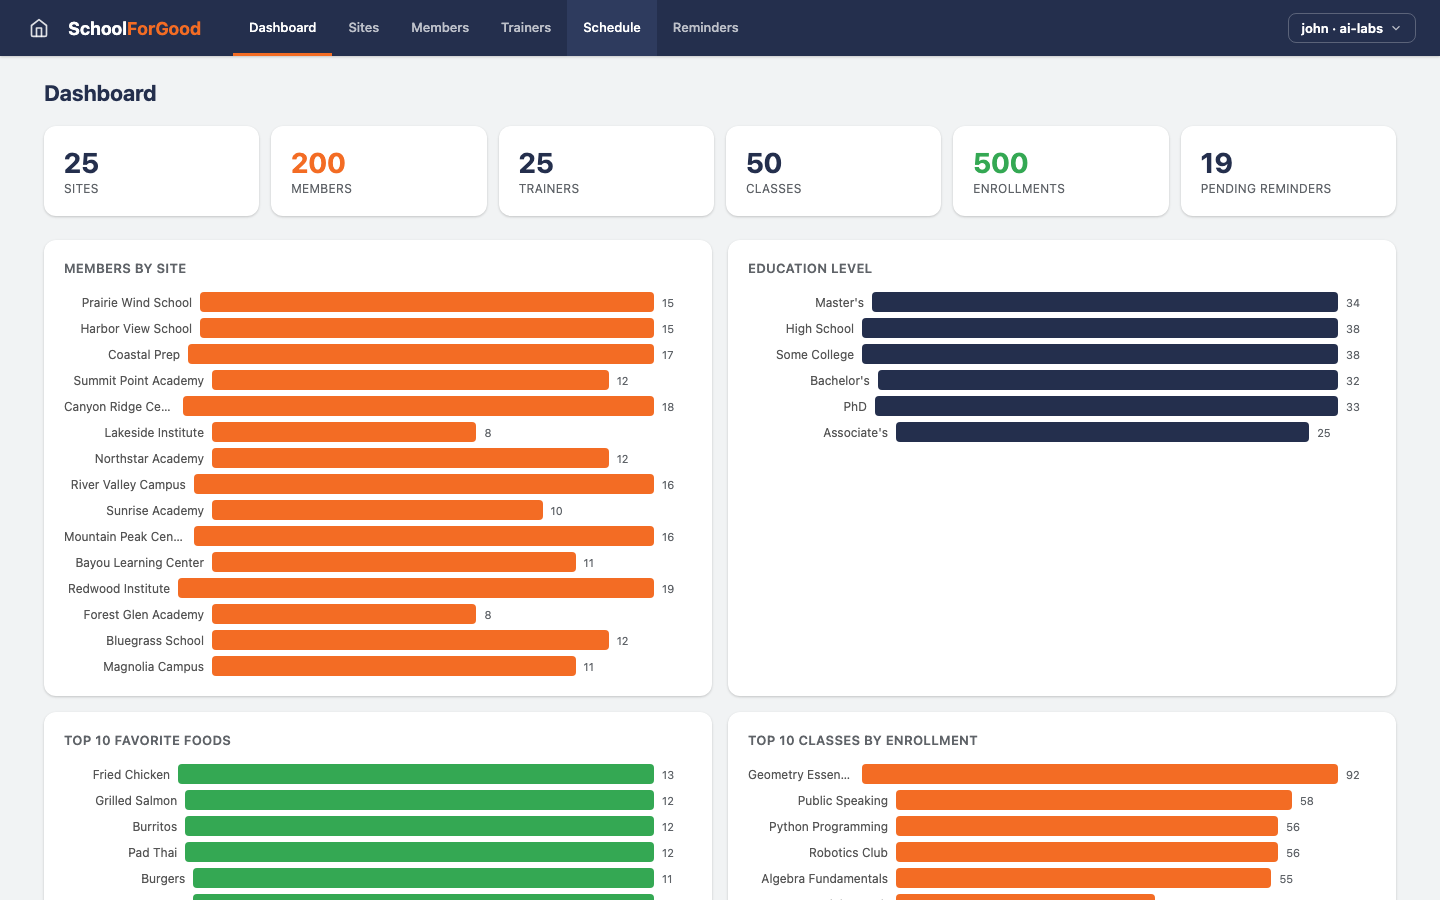This screenshot has height=900, width=1440.
Task: Open the 19 PENDING REMINDERS card
Action: (1288, 170)
